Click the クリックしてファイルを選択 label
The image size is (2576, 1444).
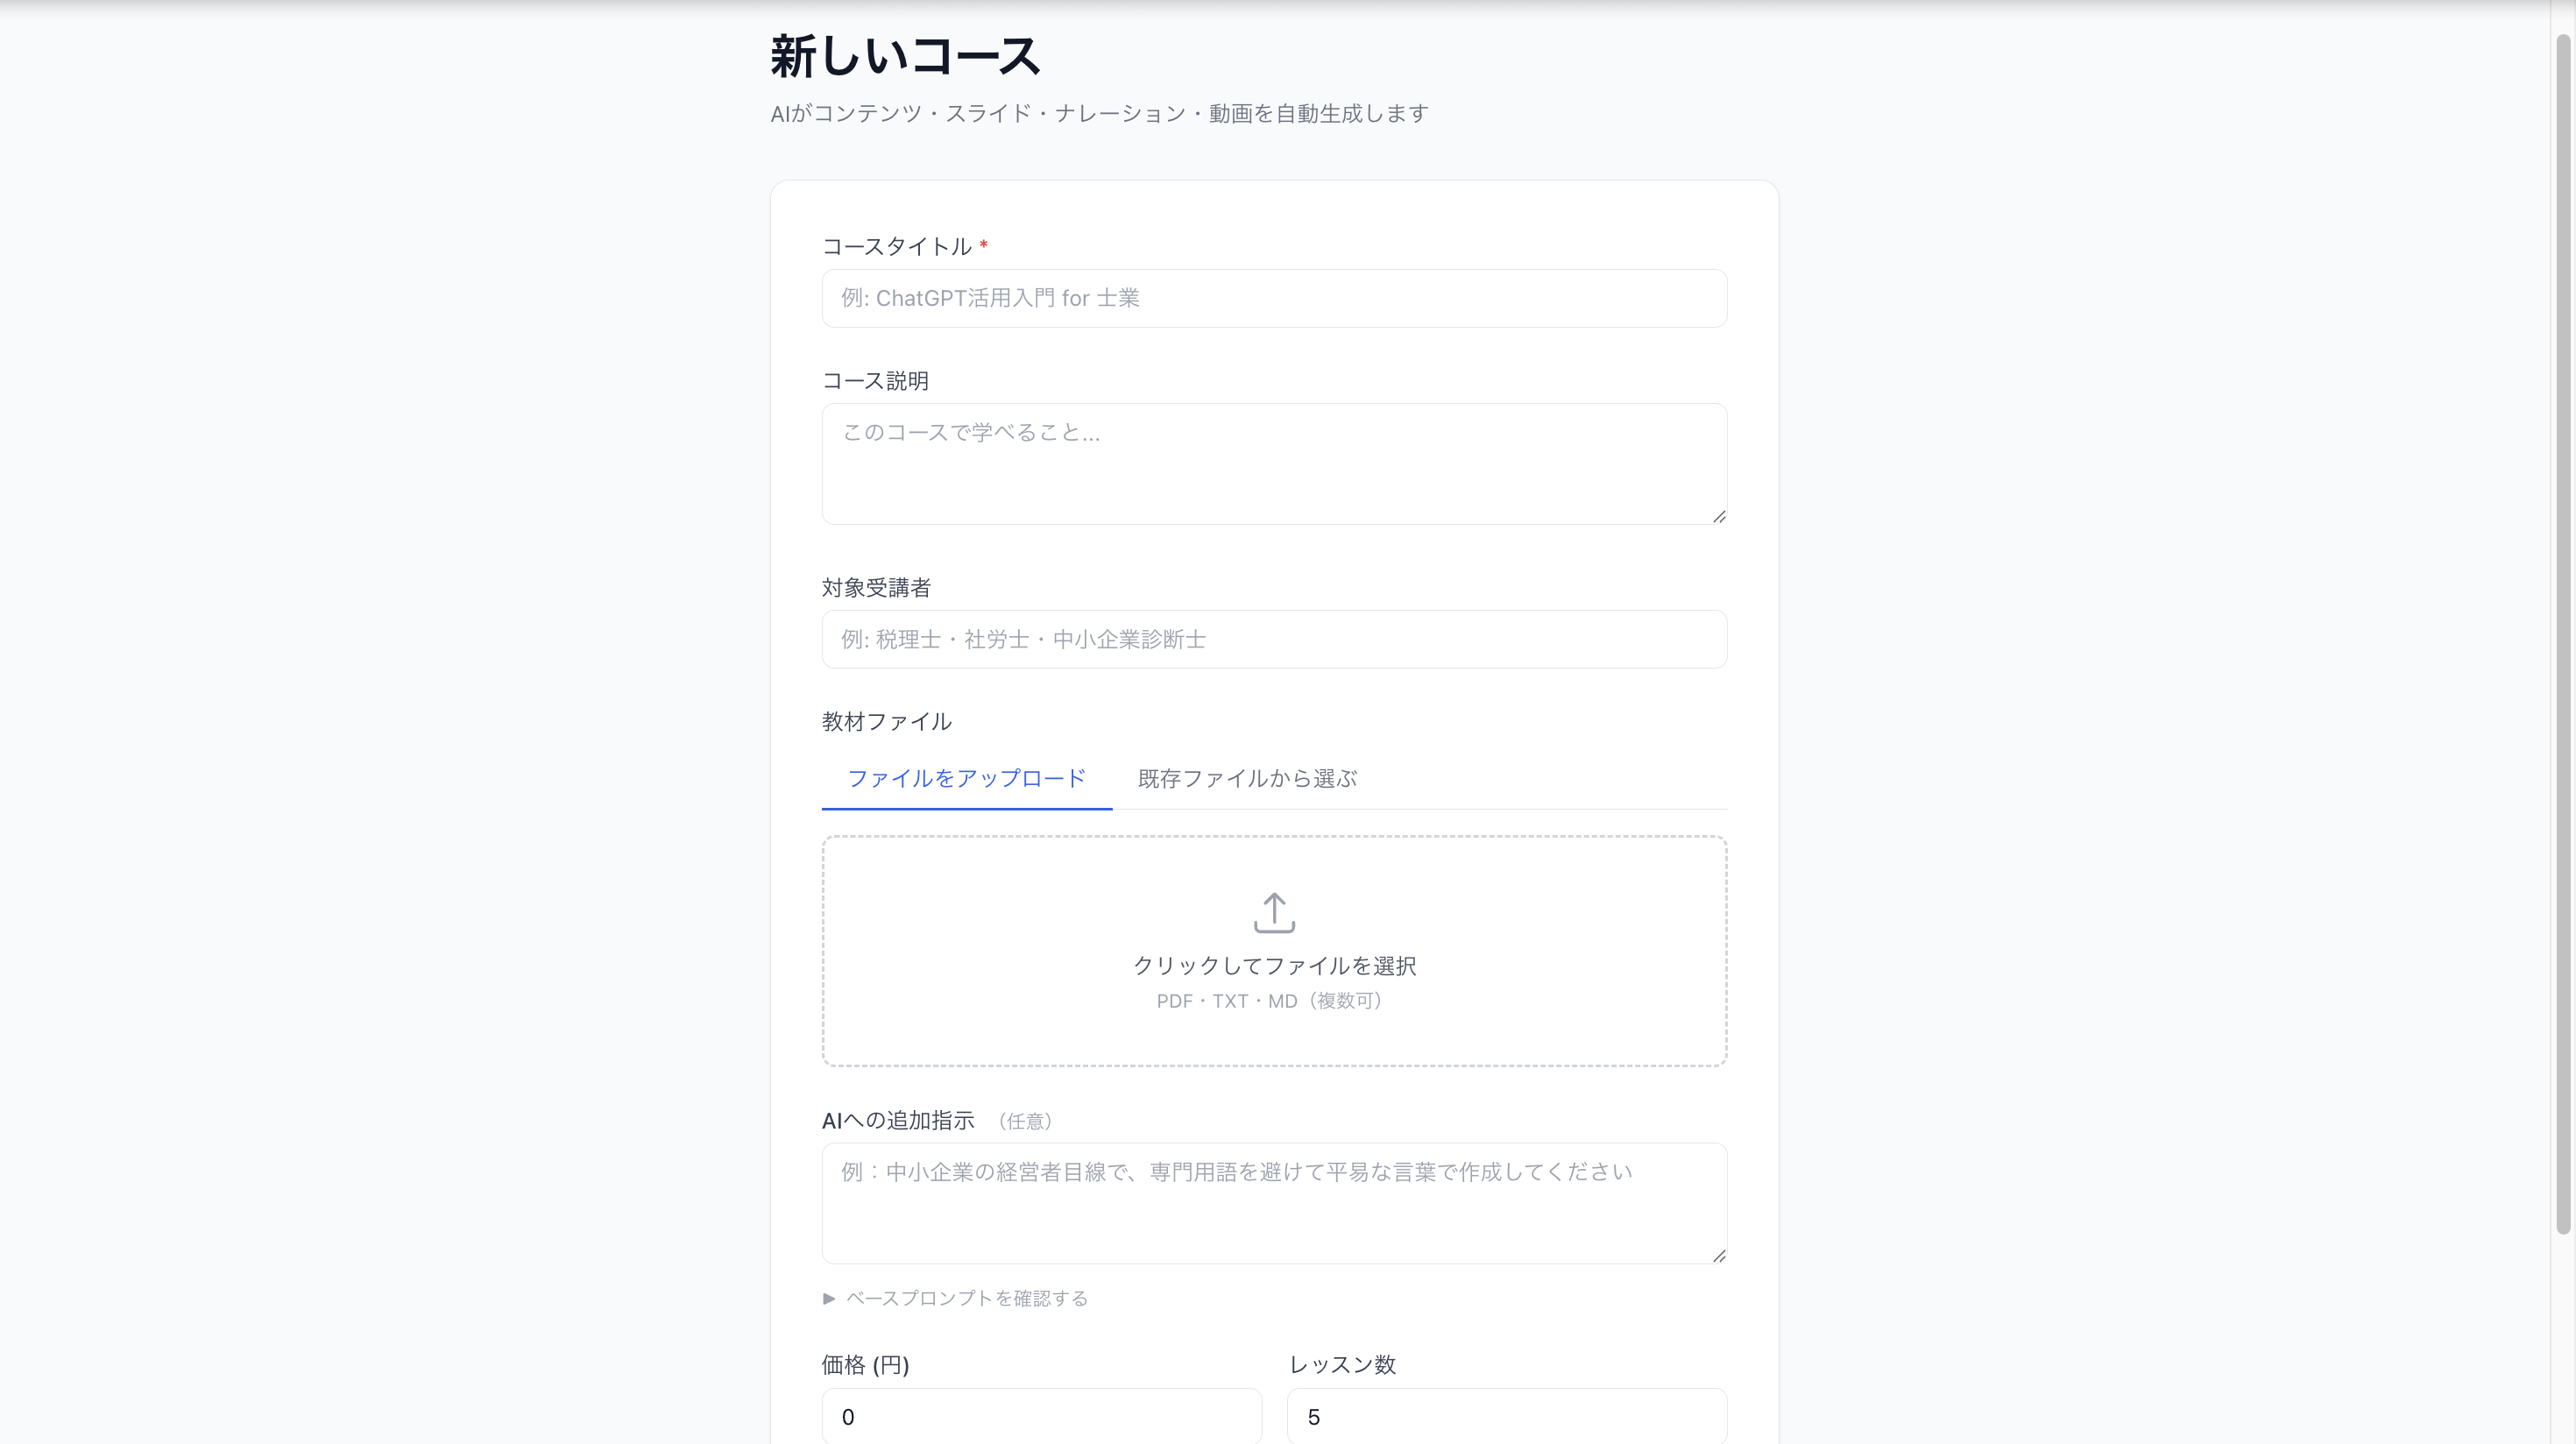[x=1273, y=965]
